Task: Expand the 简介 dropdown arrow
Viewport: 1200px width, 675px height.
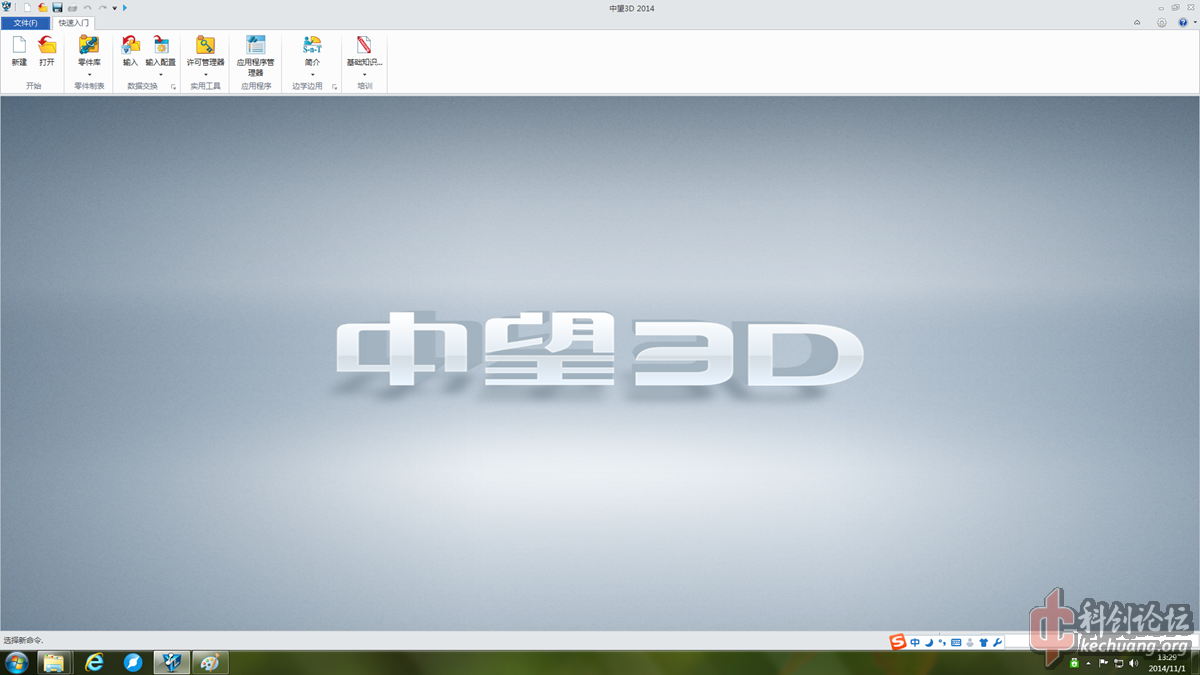Action: (x=312, y=74)
